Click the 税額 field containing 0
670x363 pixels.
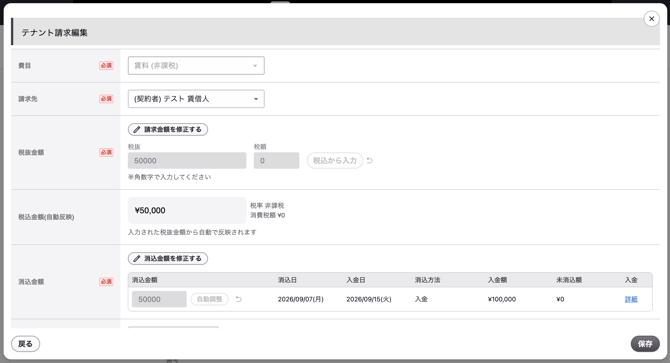276,161
